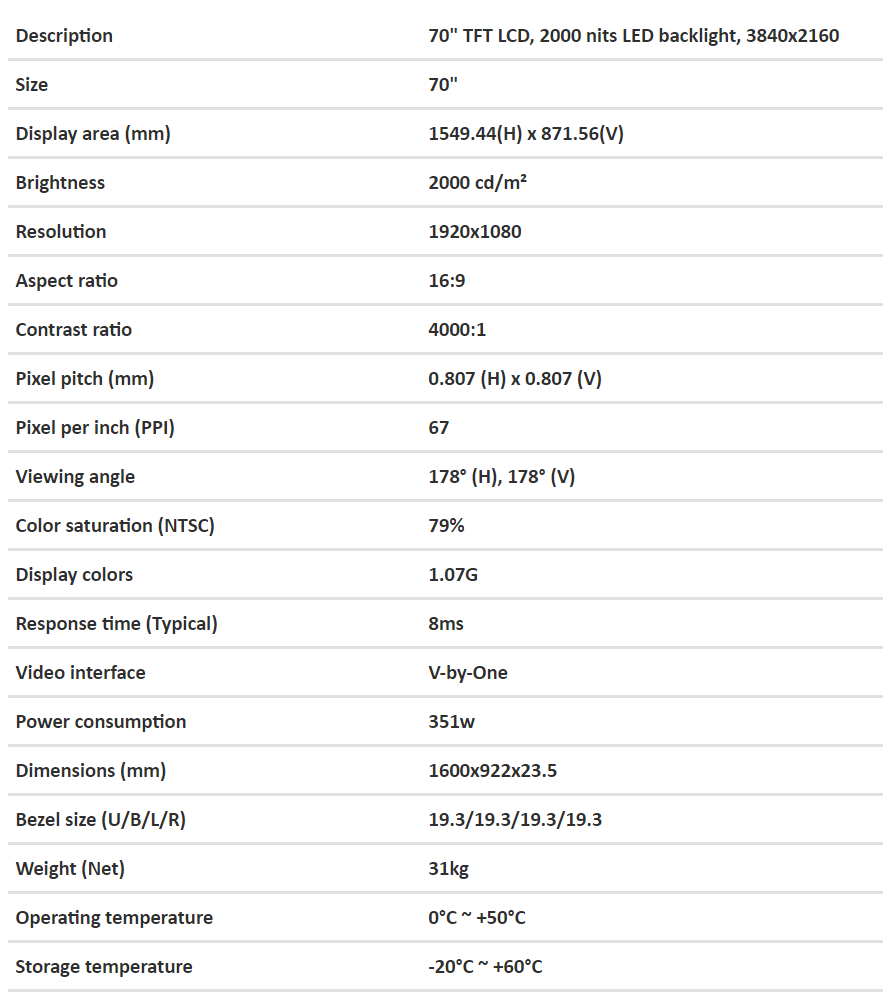Click the Description row label

pyautogui.click(x=64, y=36)
